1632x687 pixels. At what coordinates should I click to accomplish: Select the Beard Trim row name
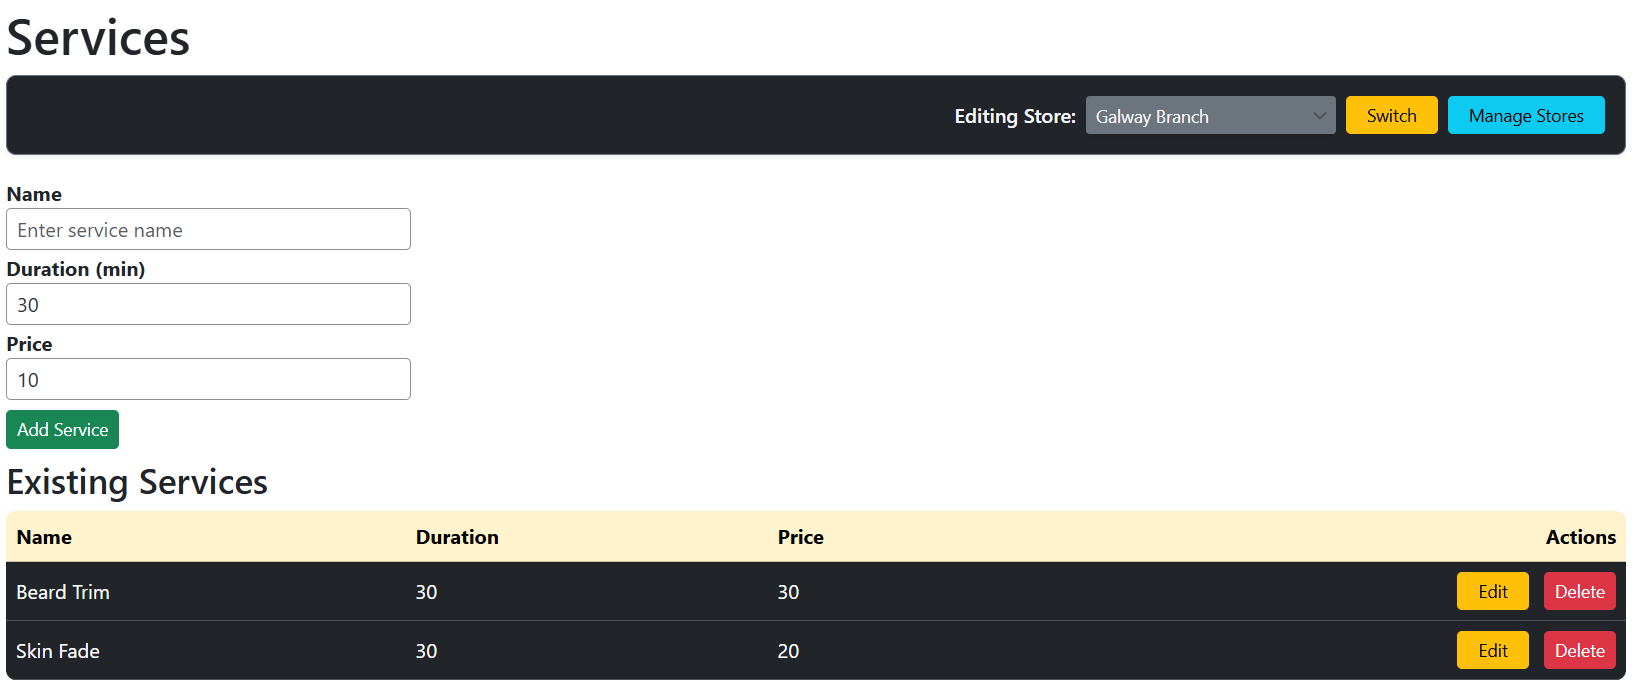pyautogui.click(x=63, y=593)
